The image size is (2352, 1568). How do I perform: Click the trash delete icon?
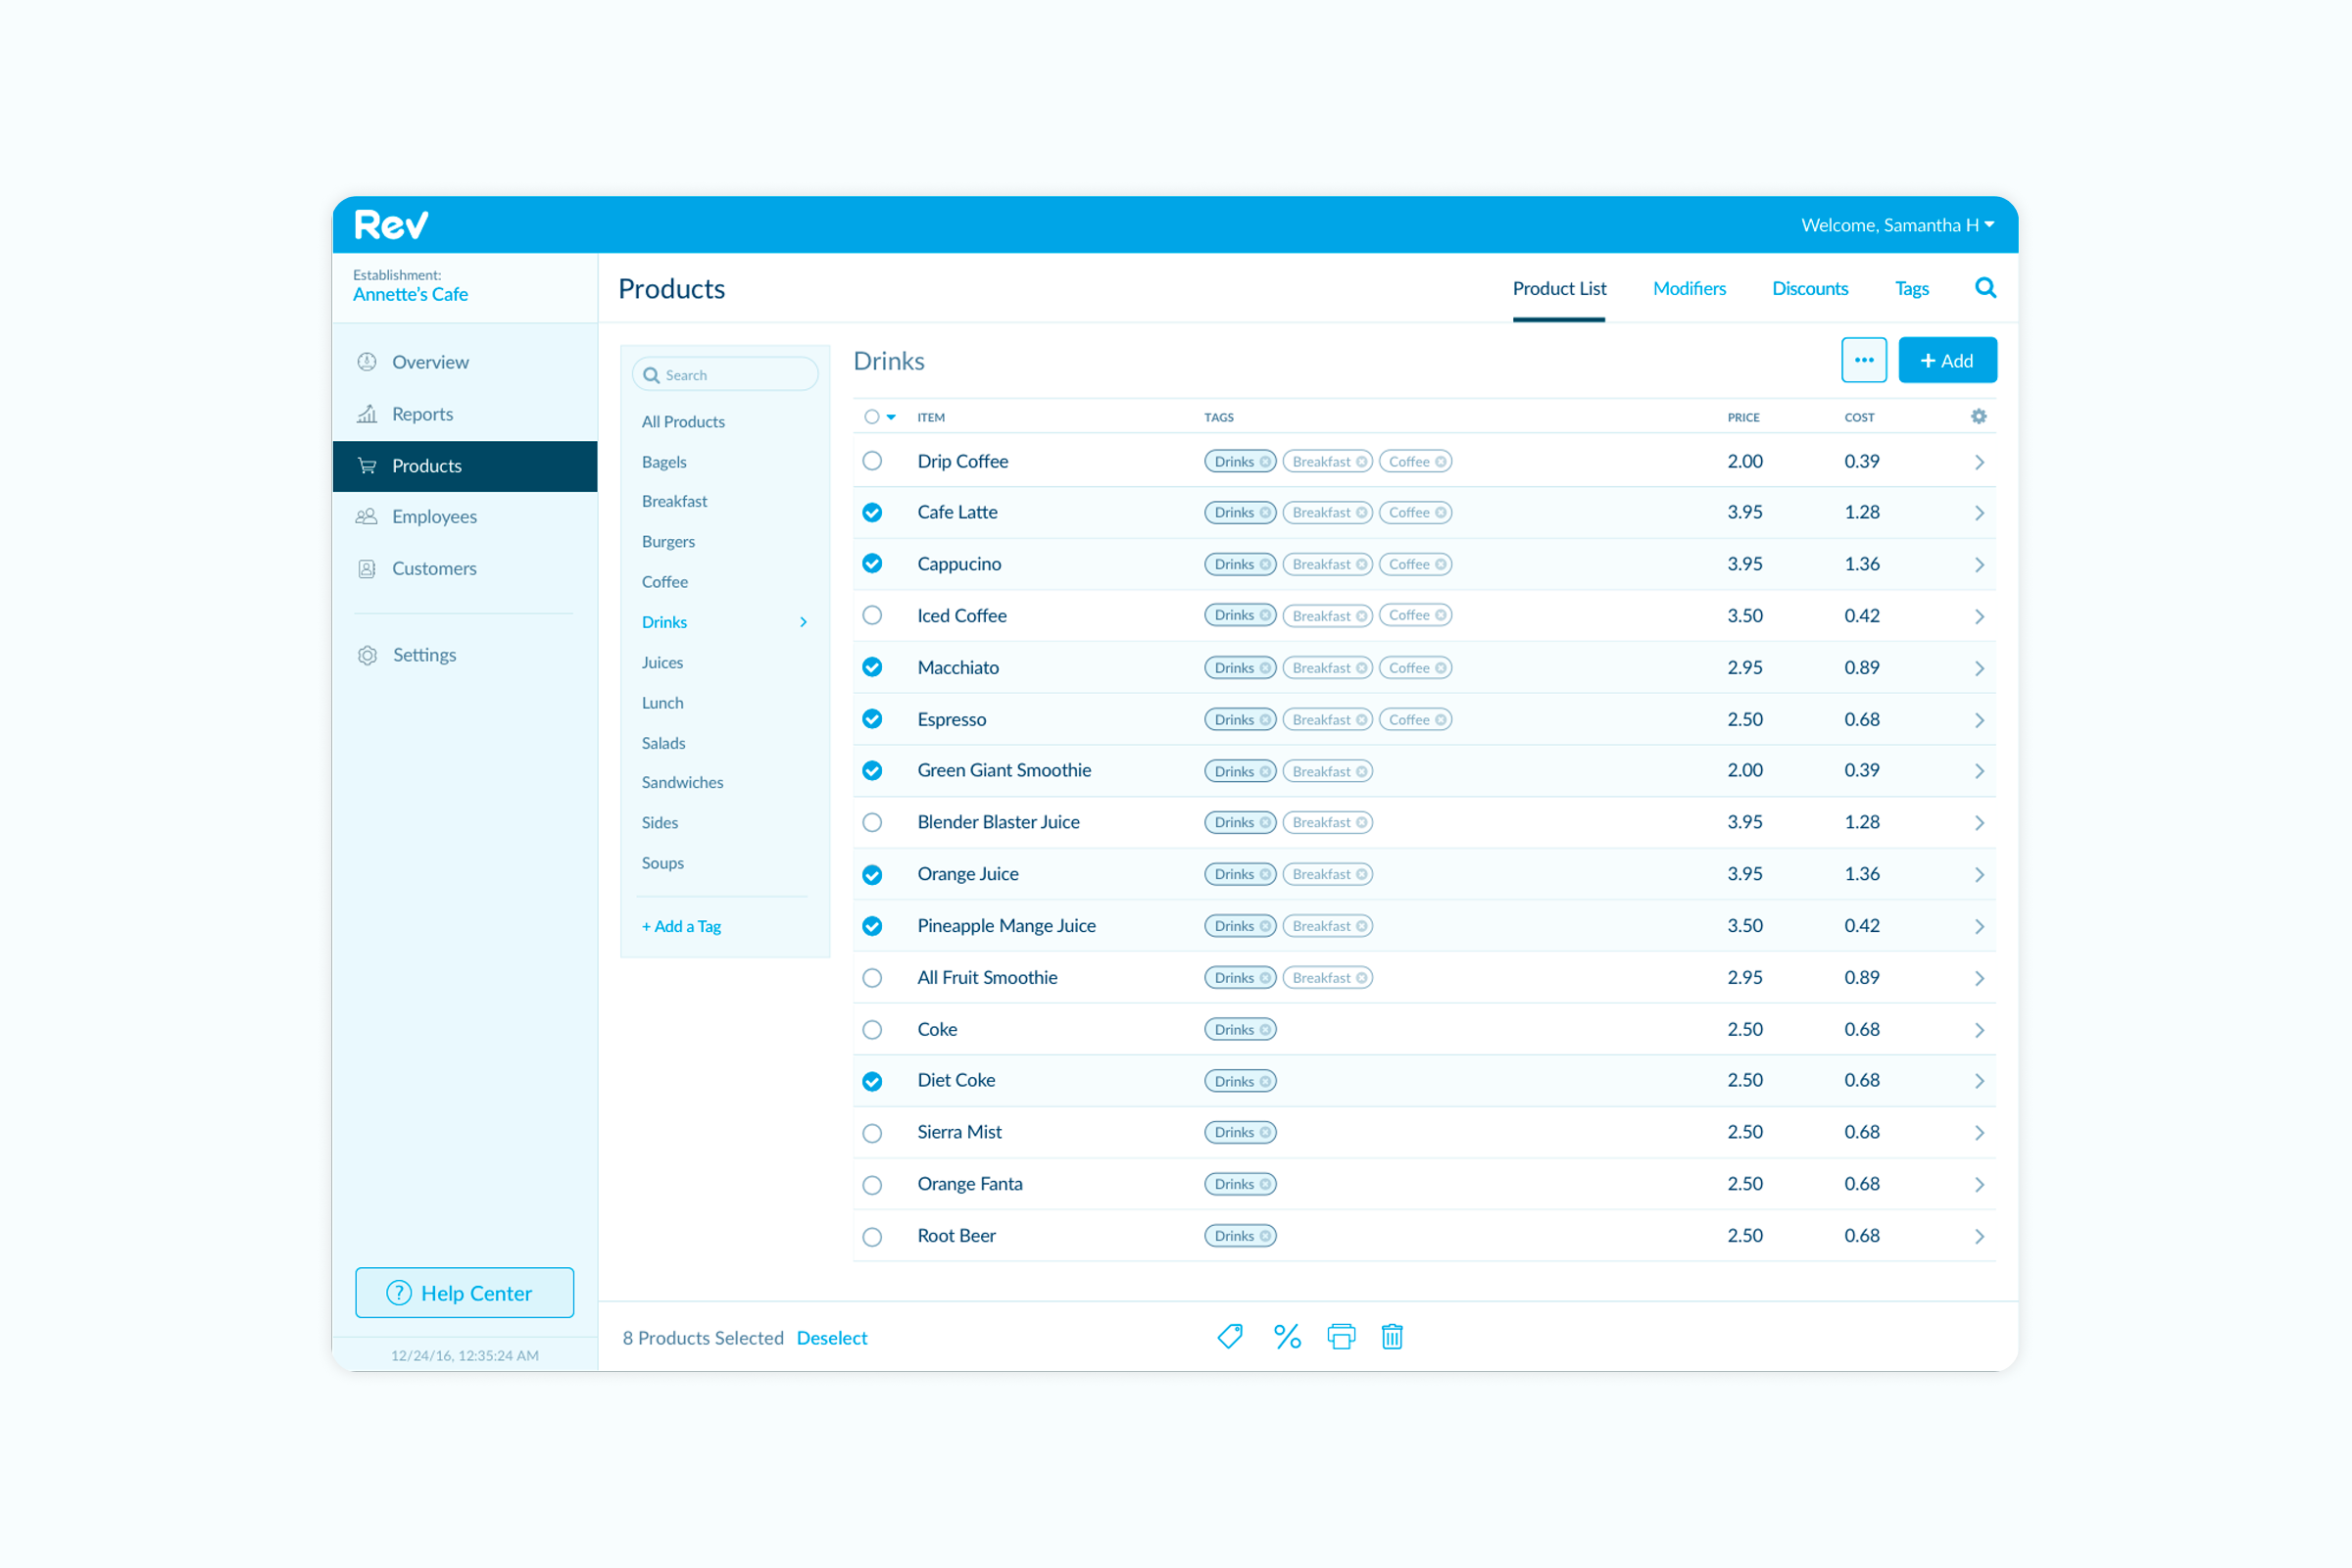[1392, 1337]
